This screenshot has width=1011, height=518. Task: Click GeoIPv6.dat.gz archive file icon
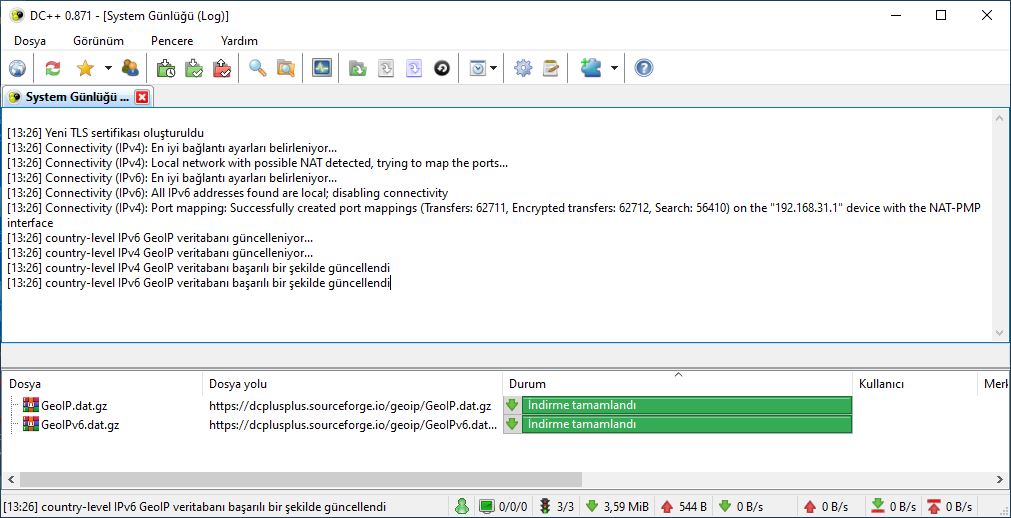30,424
